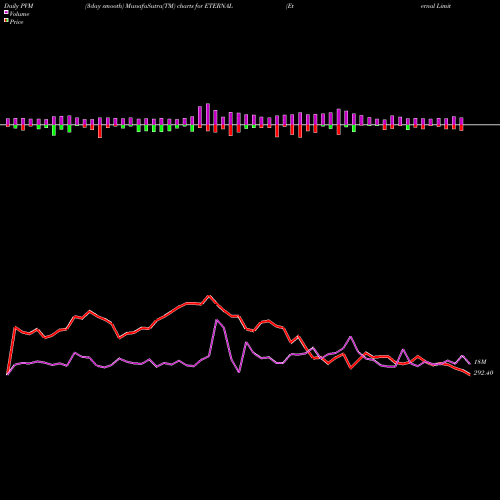Select the 'Price' legend label
Screen dimensions: 500x500
(x=16, y=22)
